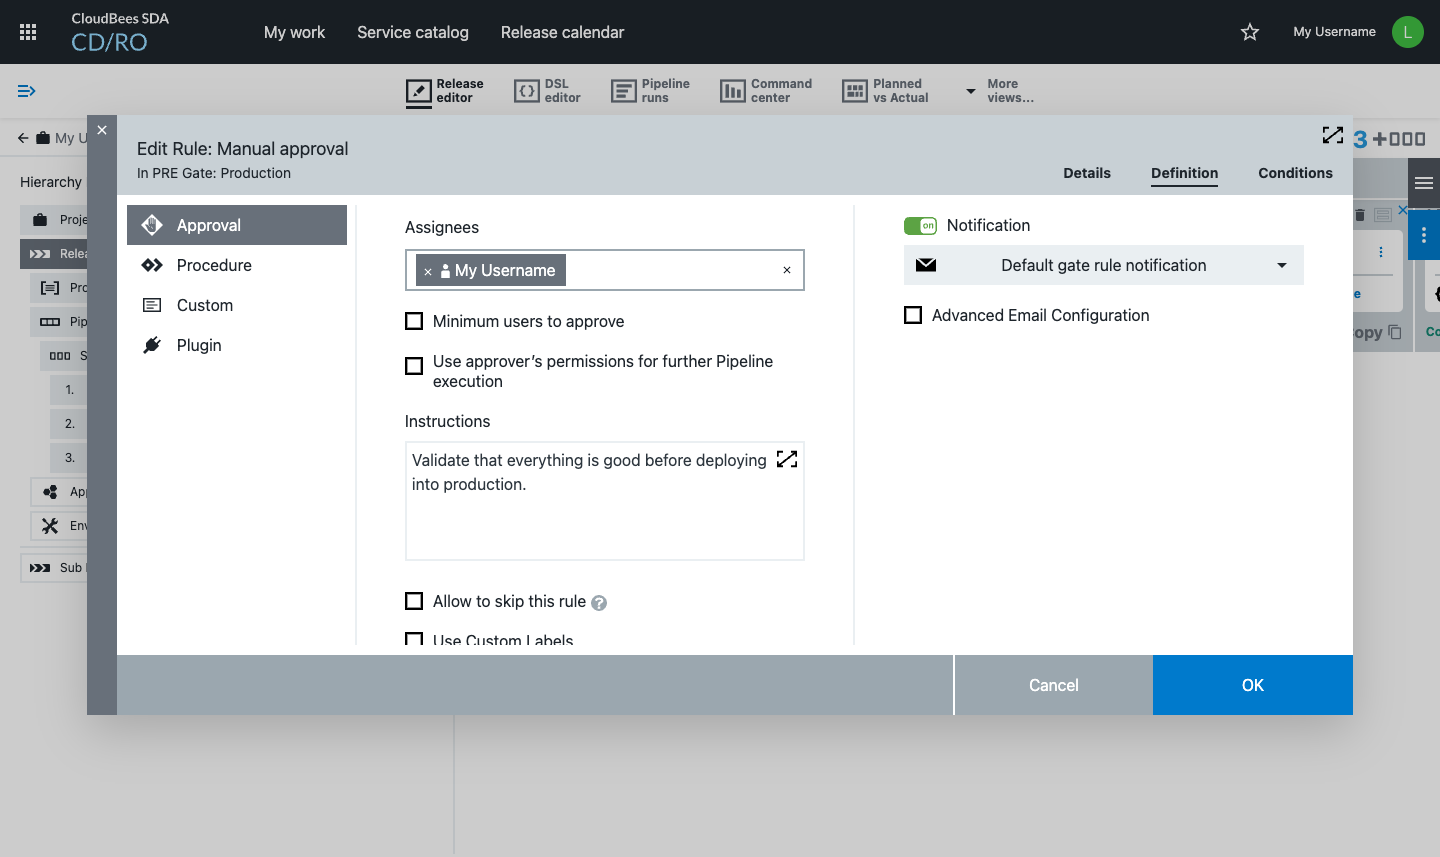This screenshot has width=1440, height=857.
Task: Open the Pipeline runs view
Action: click(x=650, y=91)
